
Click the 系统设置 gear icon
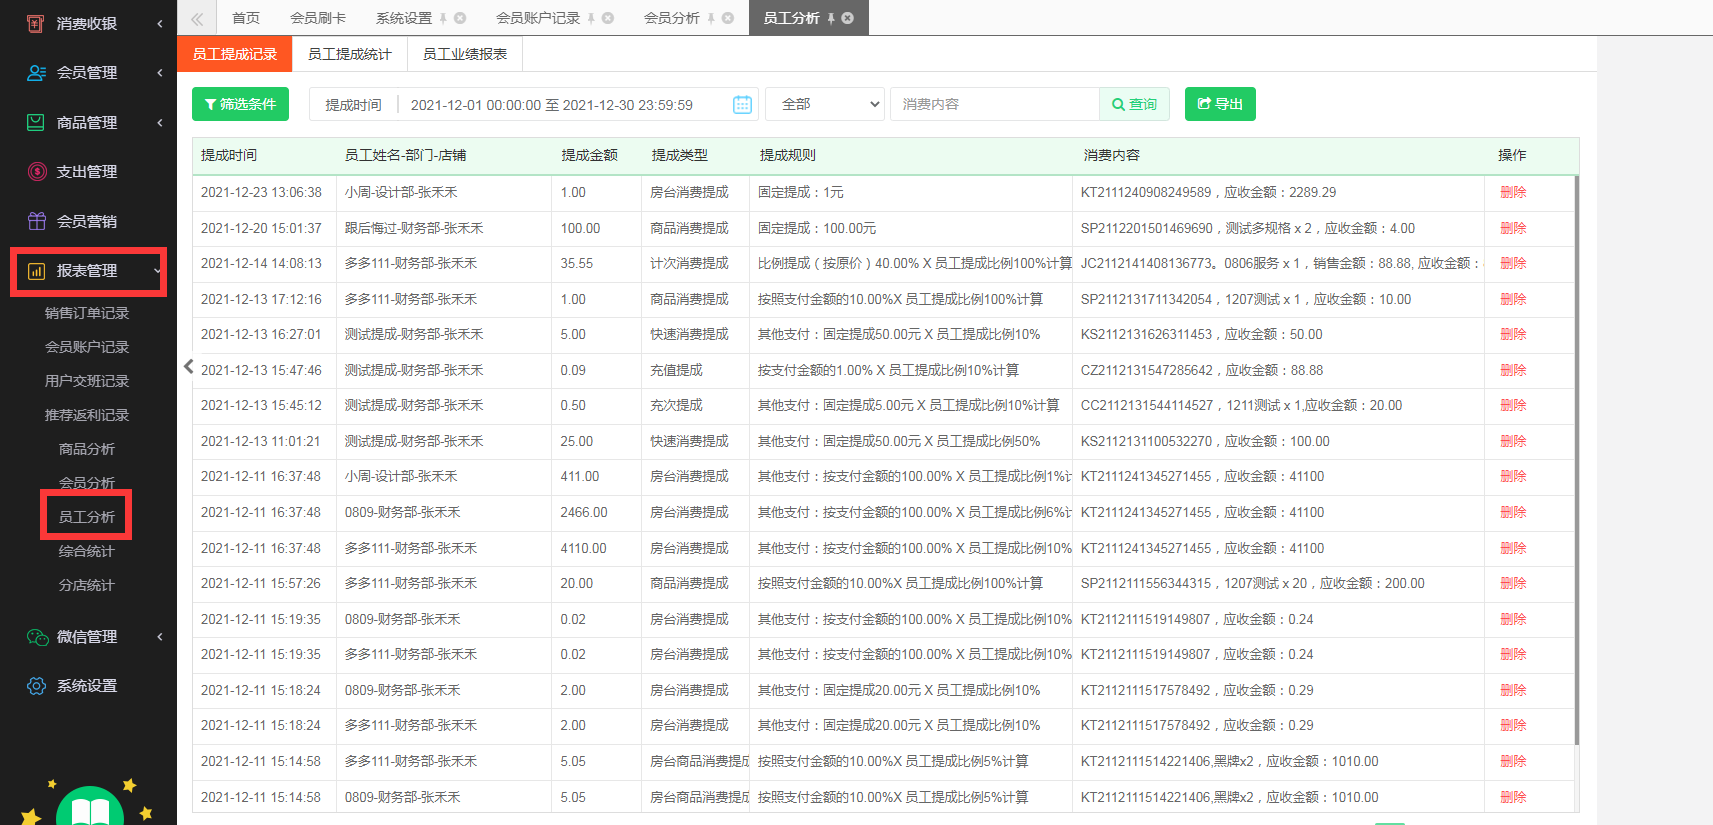[37, 686]
